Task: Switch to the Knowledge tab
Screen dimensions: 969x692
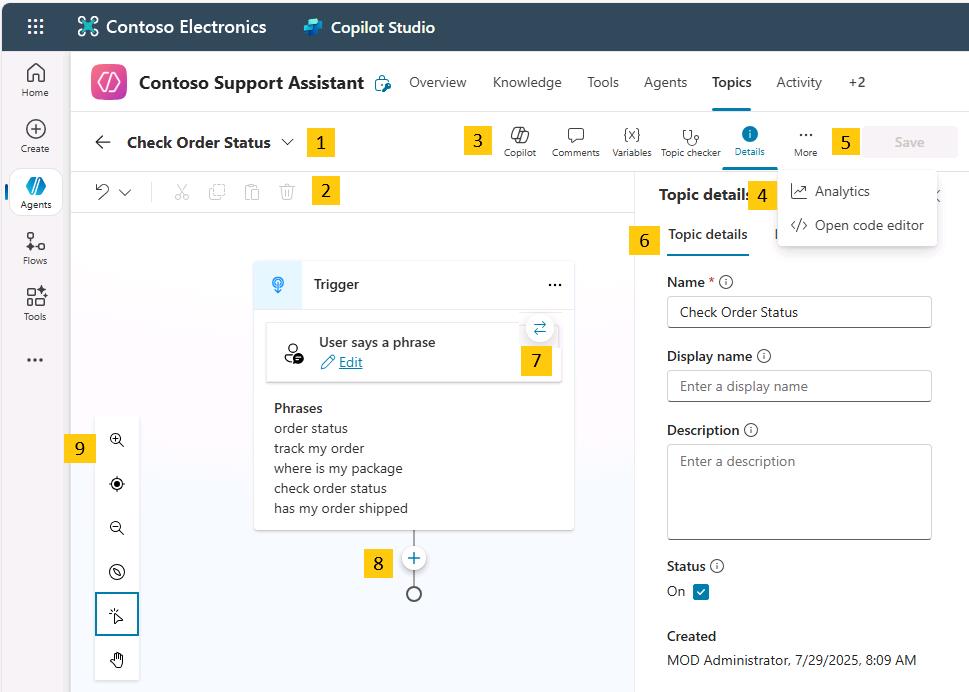Action: [527, 82]
